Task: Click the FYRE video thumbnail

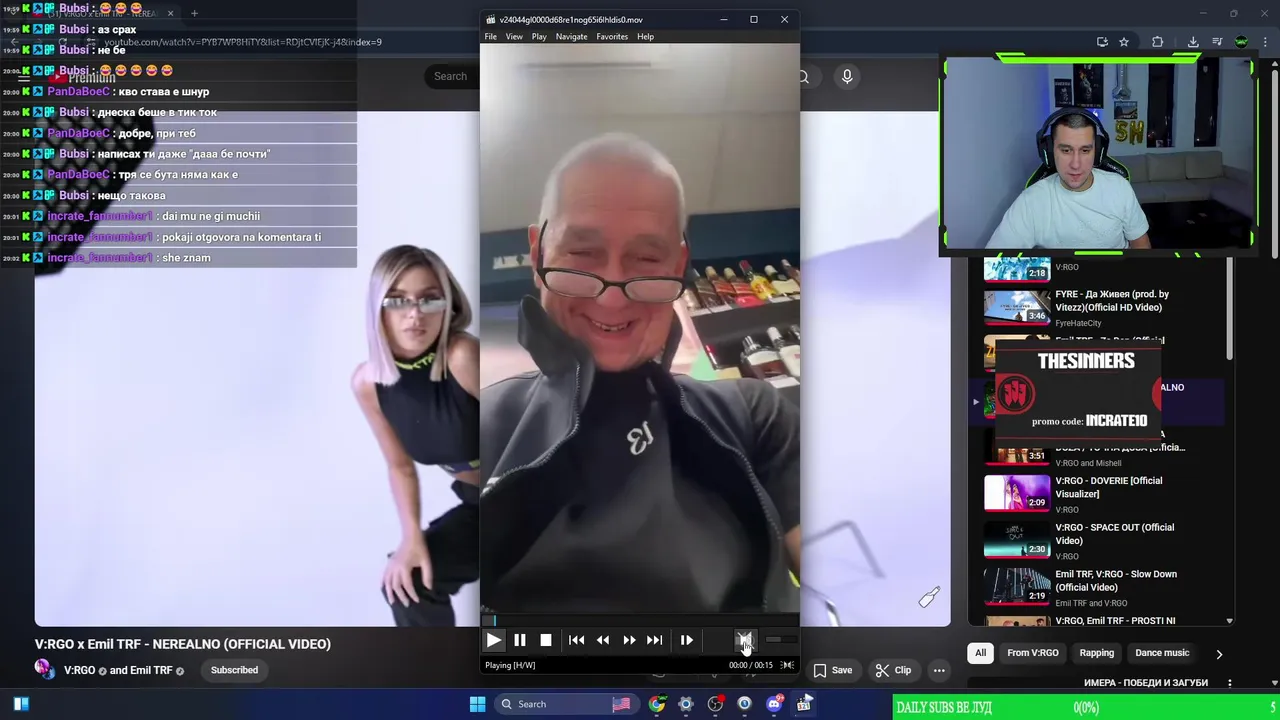Action: (x=1017, y=306)
